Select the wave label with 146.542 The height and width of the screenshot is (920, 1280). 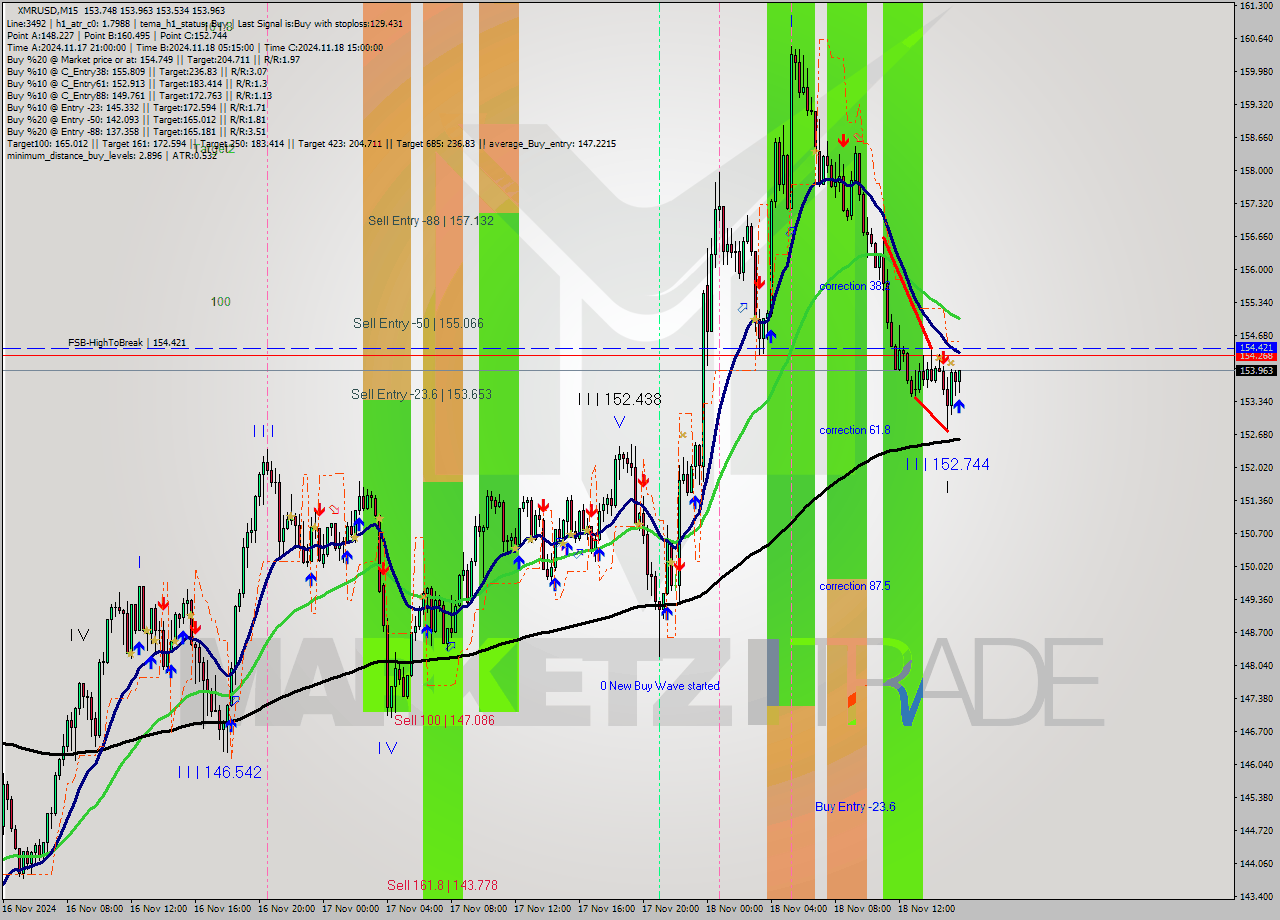click(x=220, y=773)
